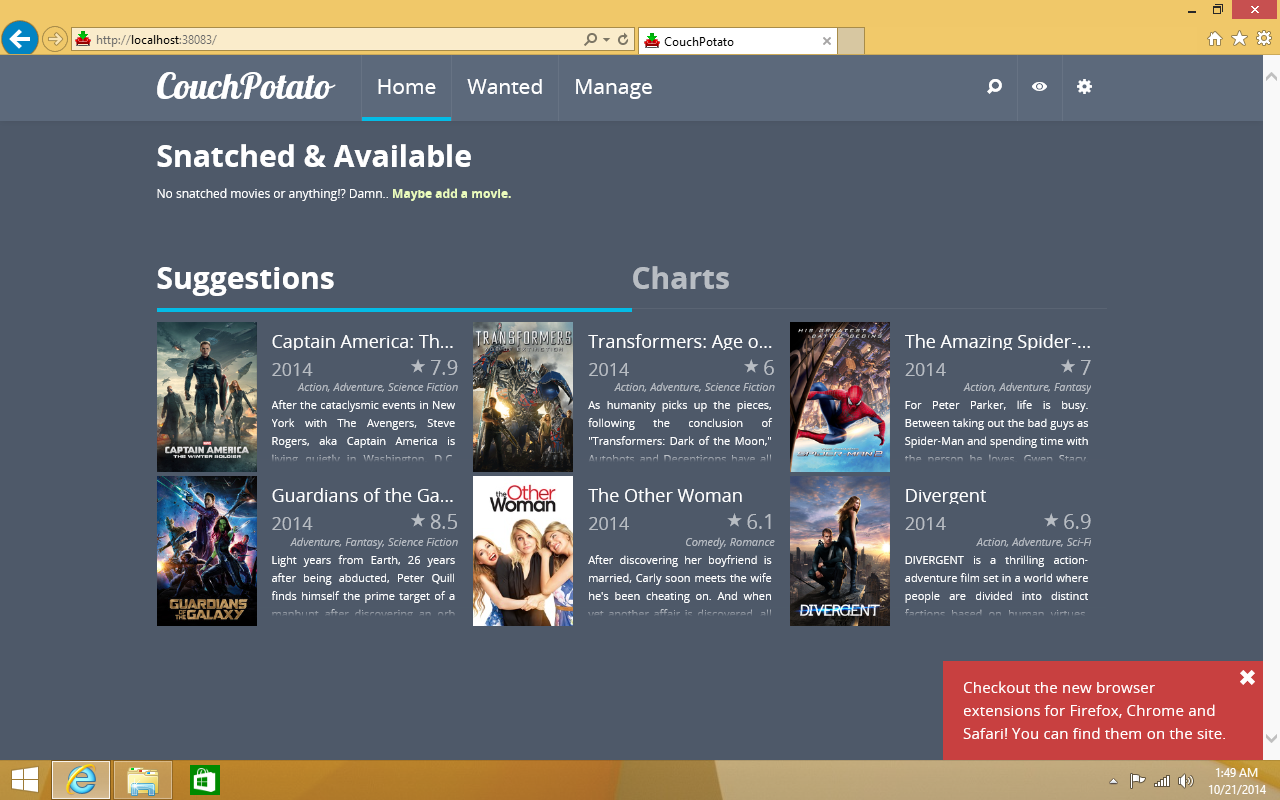This screenshot has width=1280, height=800.
Task: Click 'Comedy, Romance' genre text
Action: (x=730, y=542)
